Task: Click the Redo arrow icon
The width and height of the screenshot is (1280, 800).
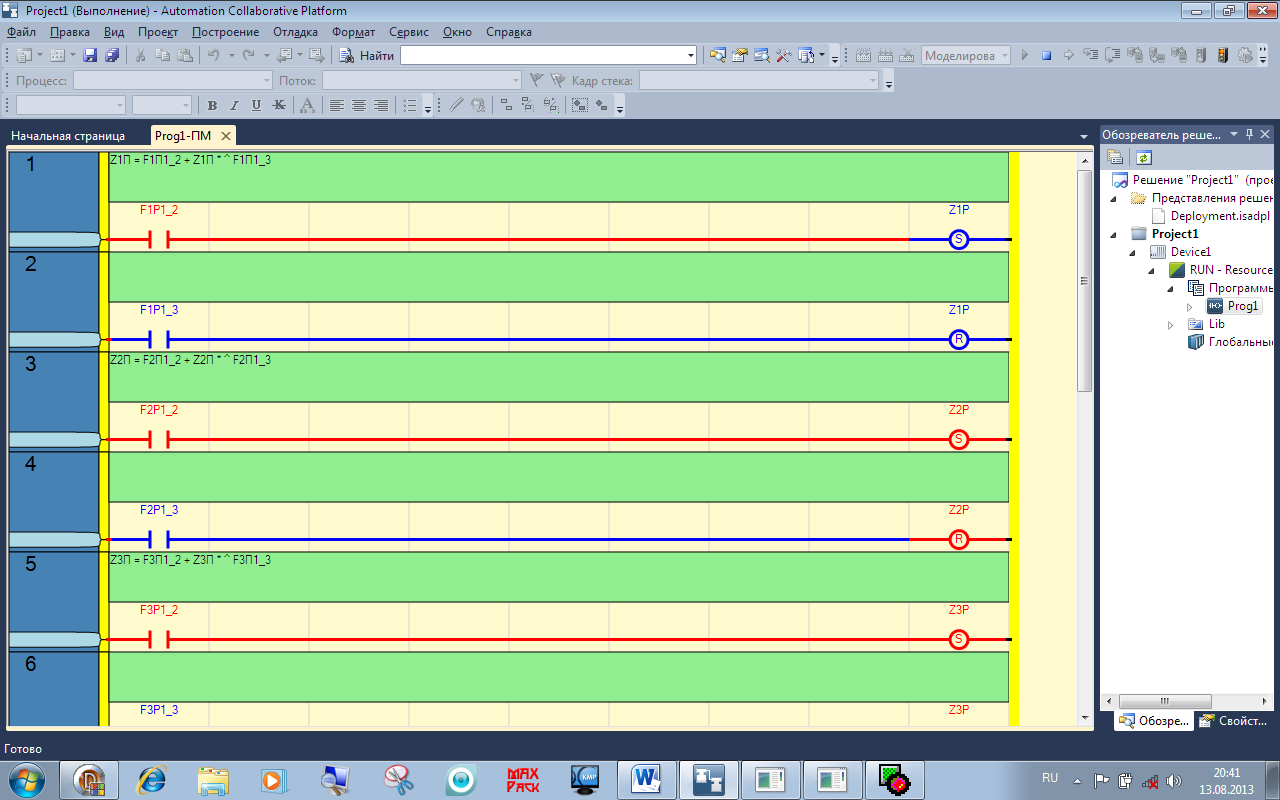Action: pyautogui.click(x=249, y=55)
